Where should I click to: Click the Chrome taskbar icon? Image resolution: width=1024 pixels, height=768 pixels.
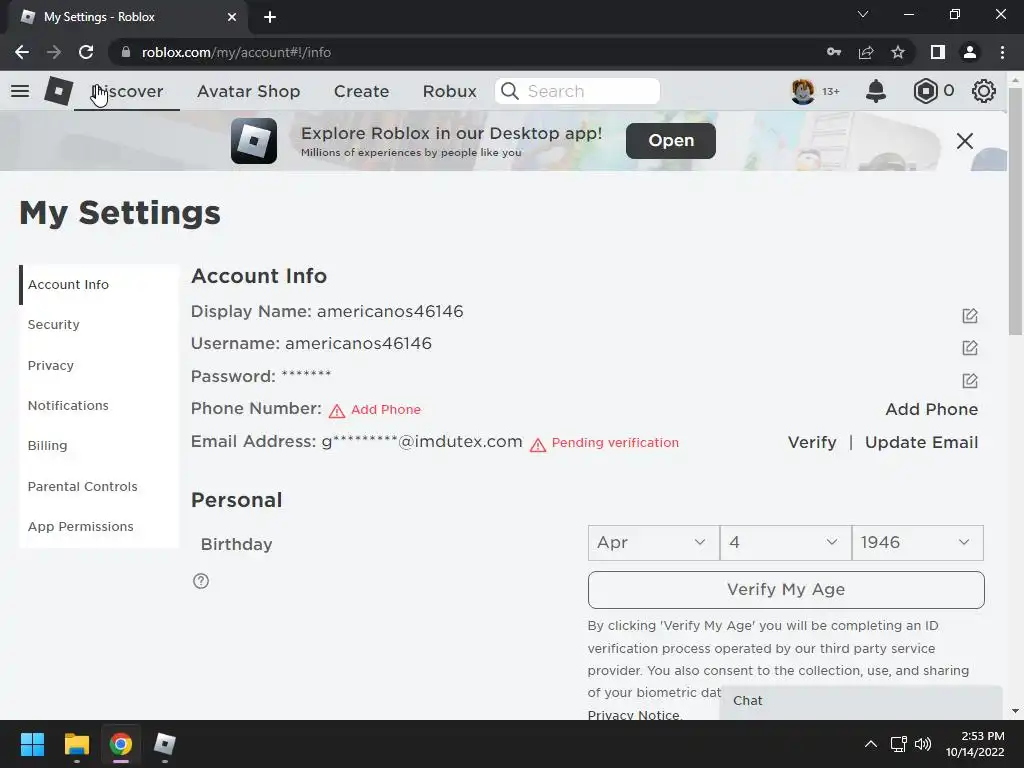(x=121, y=744)
